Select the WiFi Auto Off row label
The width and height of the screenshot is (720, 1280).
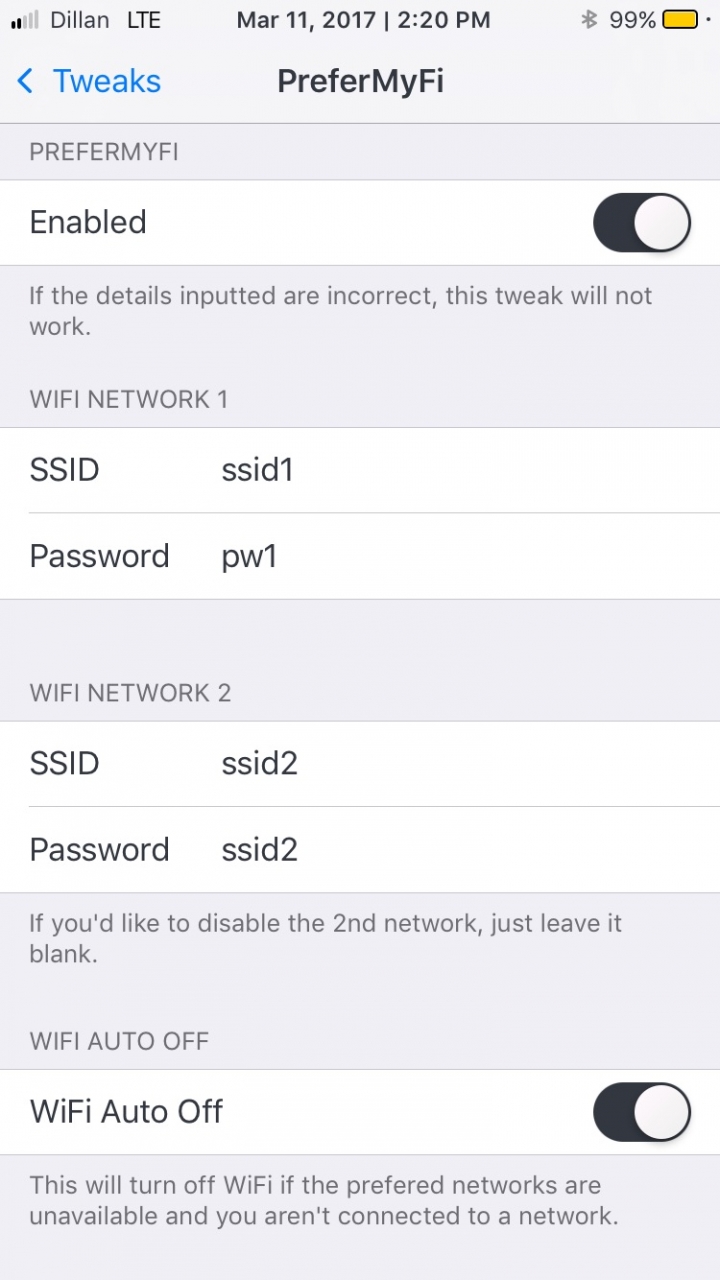(x=126, y=1112)
